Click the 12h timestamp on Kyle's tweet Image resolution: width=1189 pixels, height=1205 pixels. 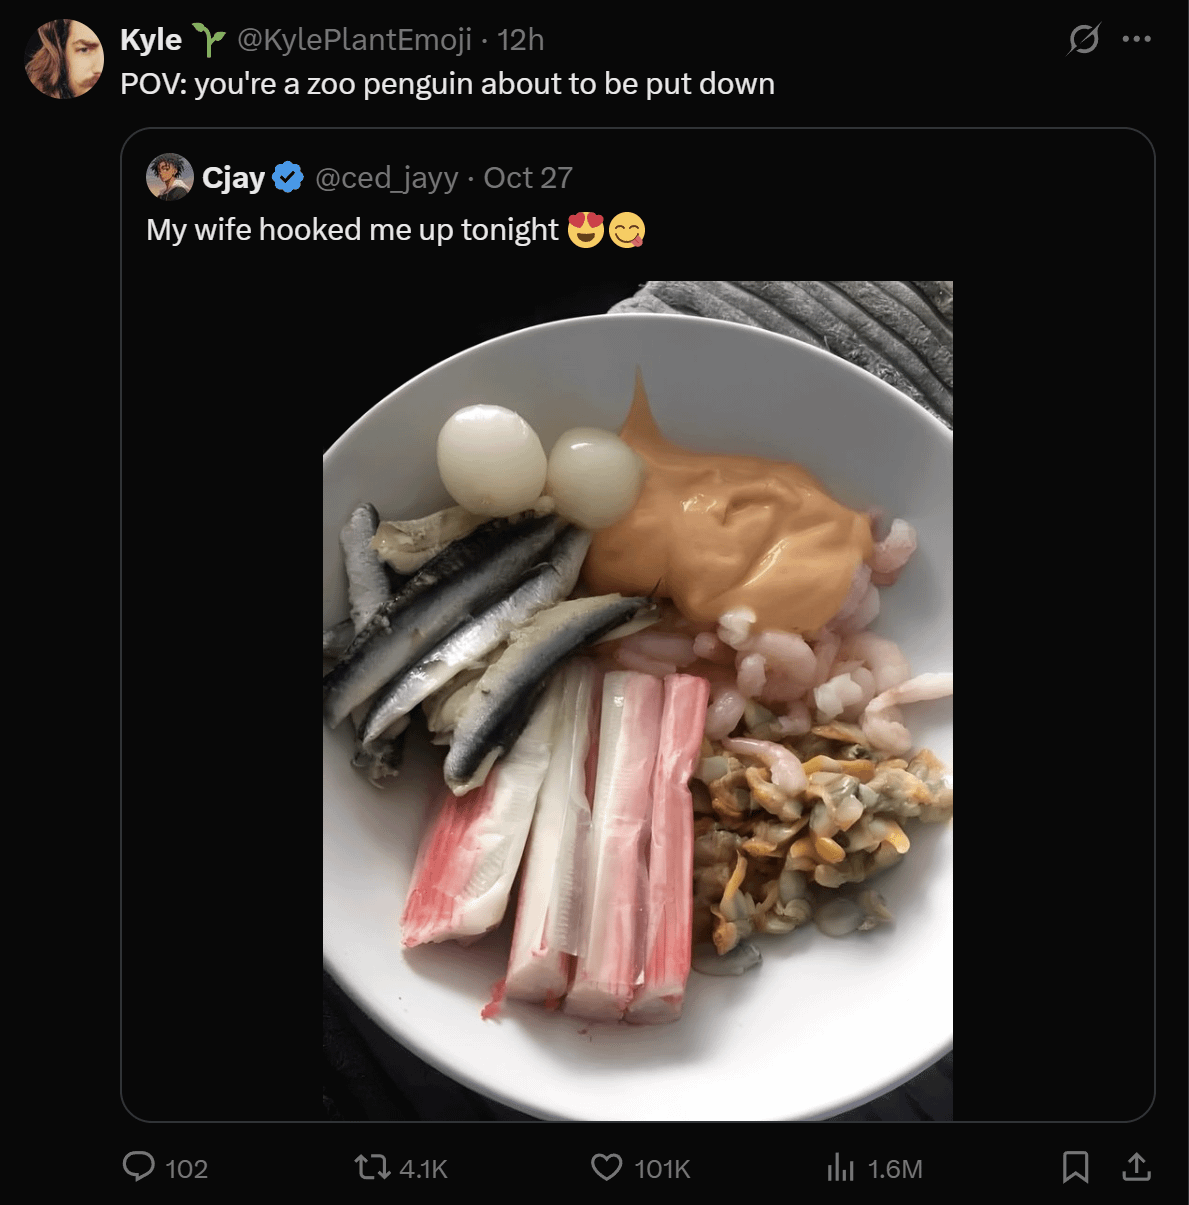pyautogui.click(x=521, y=40)
